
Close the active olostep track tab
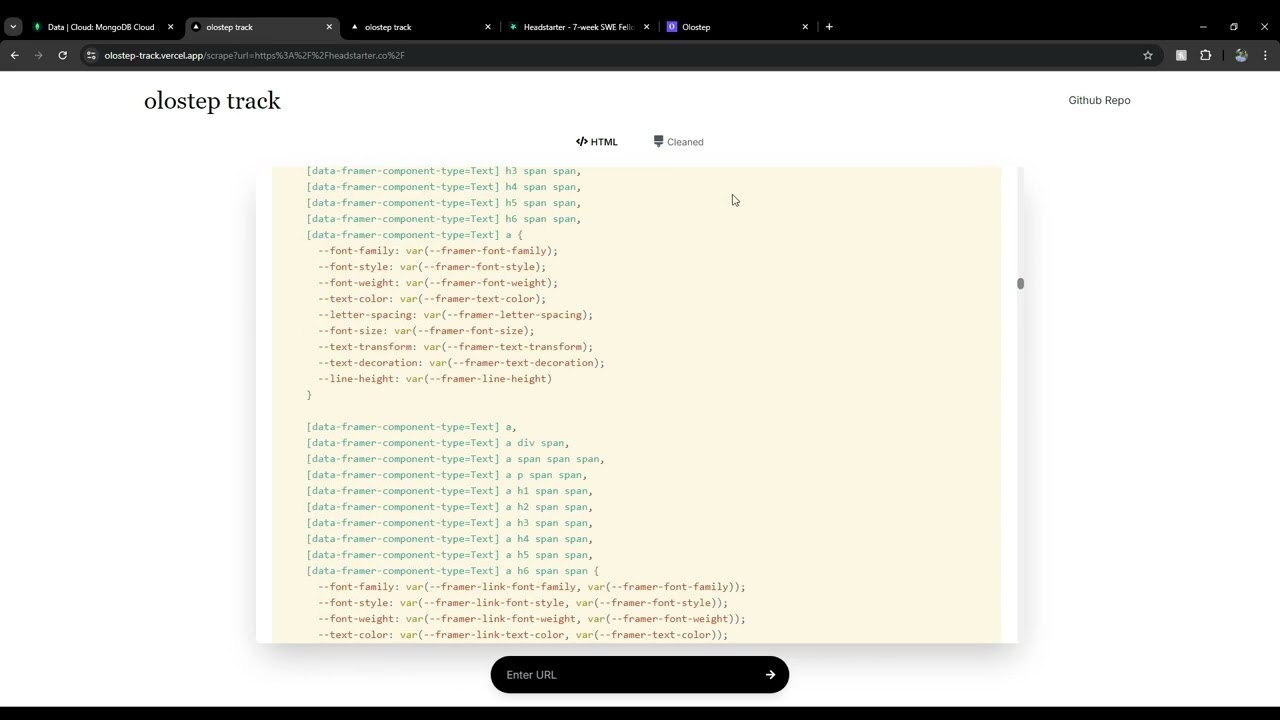[329, 27]
